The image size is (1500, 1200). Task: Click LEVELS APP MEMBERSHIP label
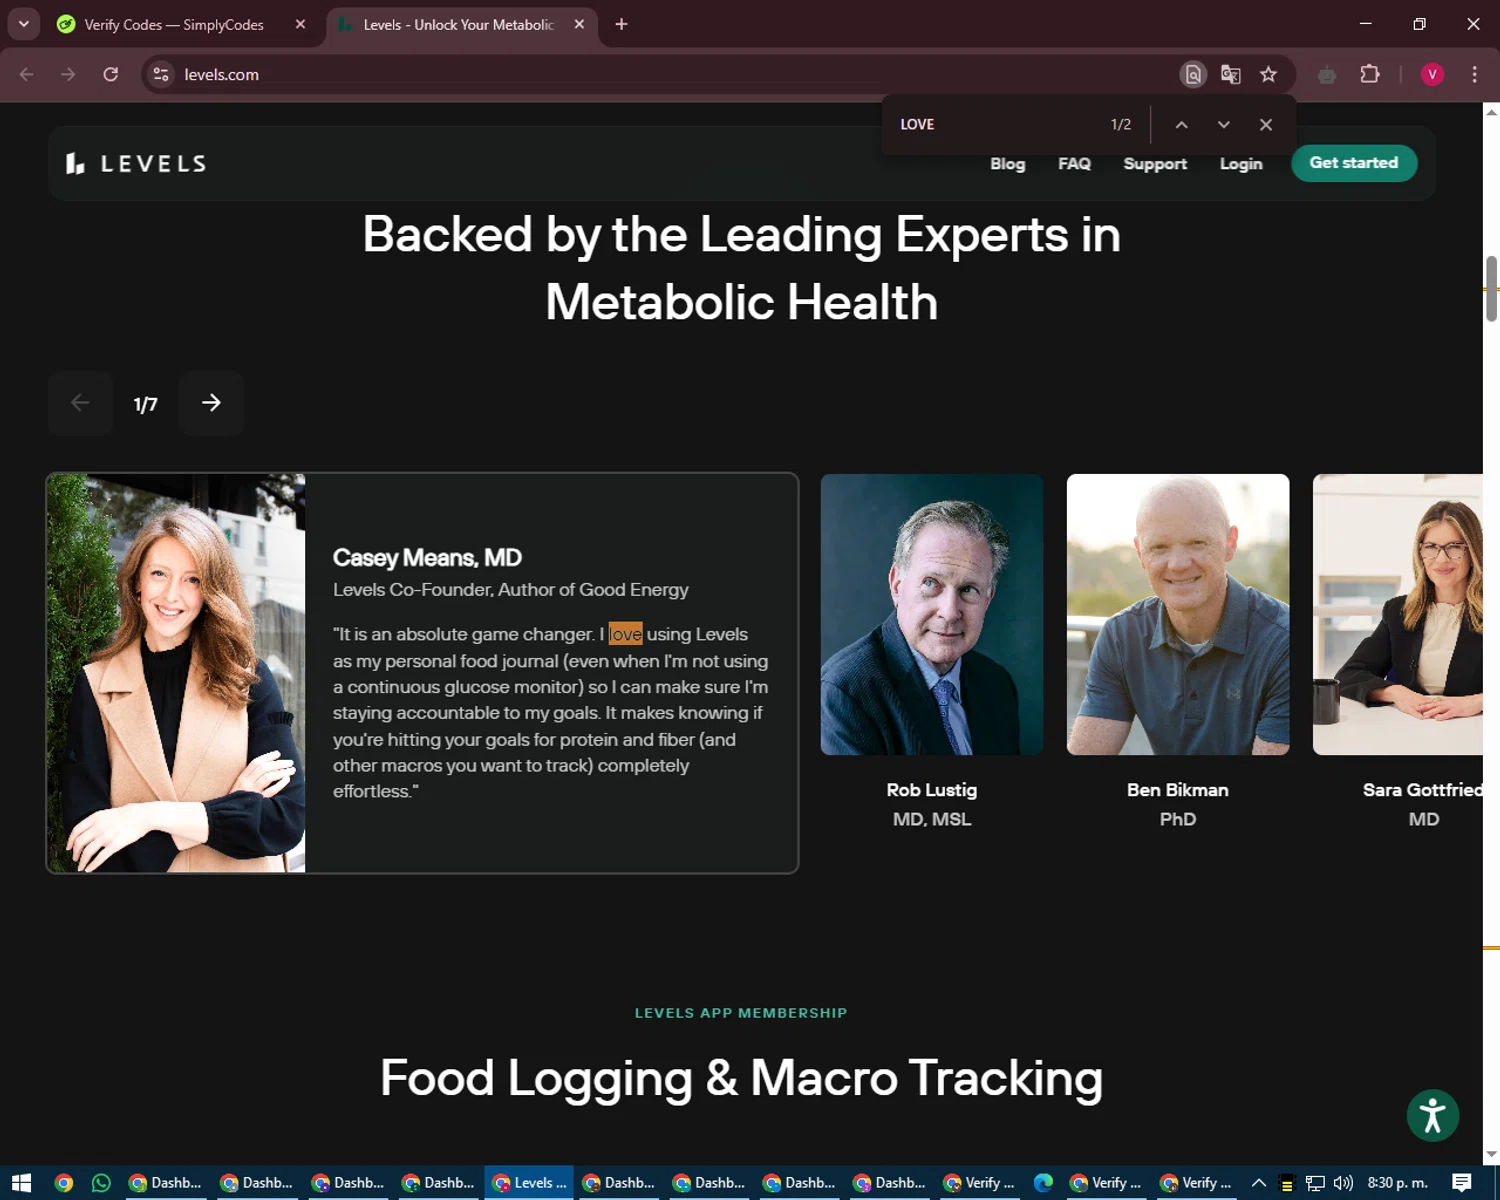[741, 1013]
